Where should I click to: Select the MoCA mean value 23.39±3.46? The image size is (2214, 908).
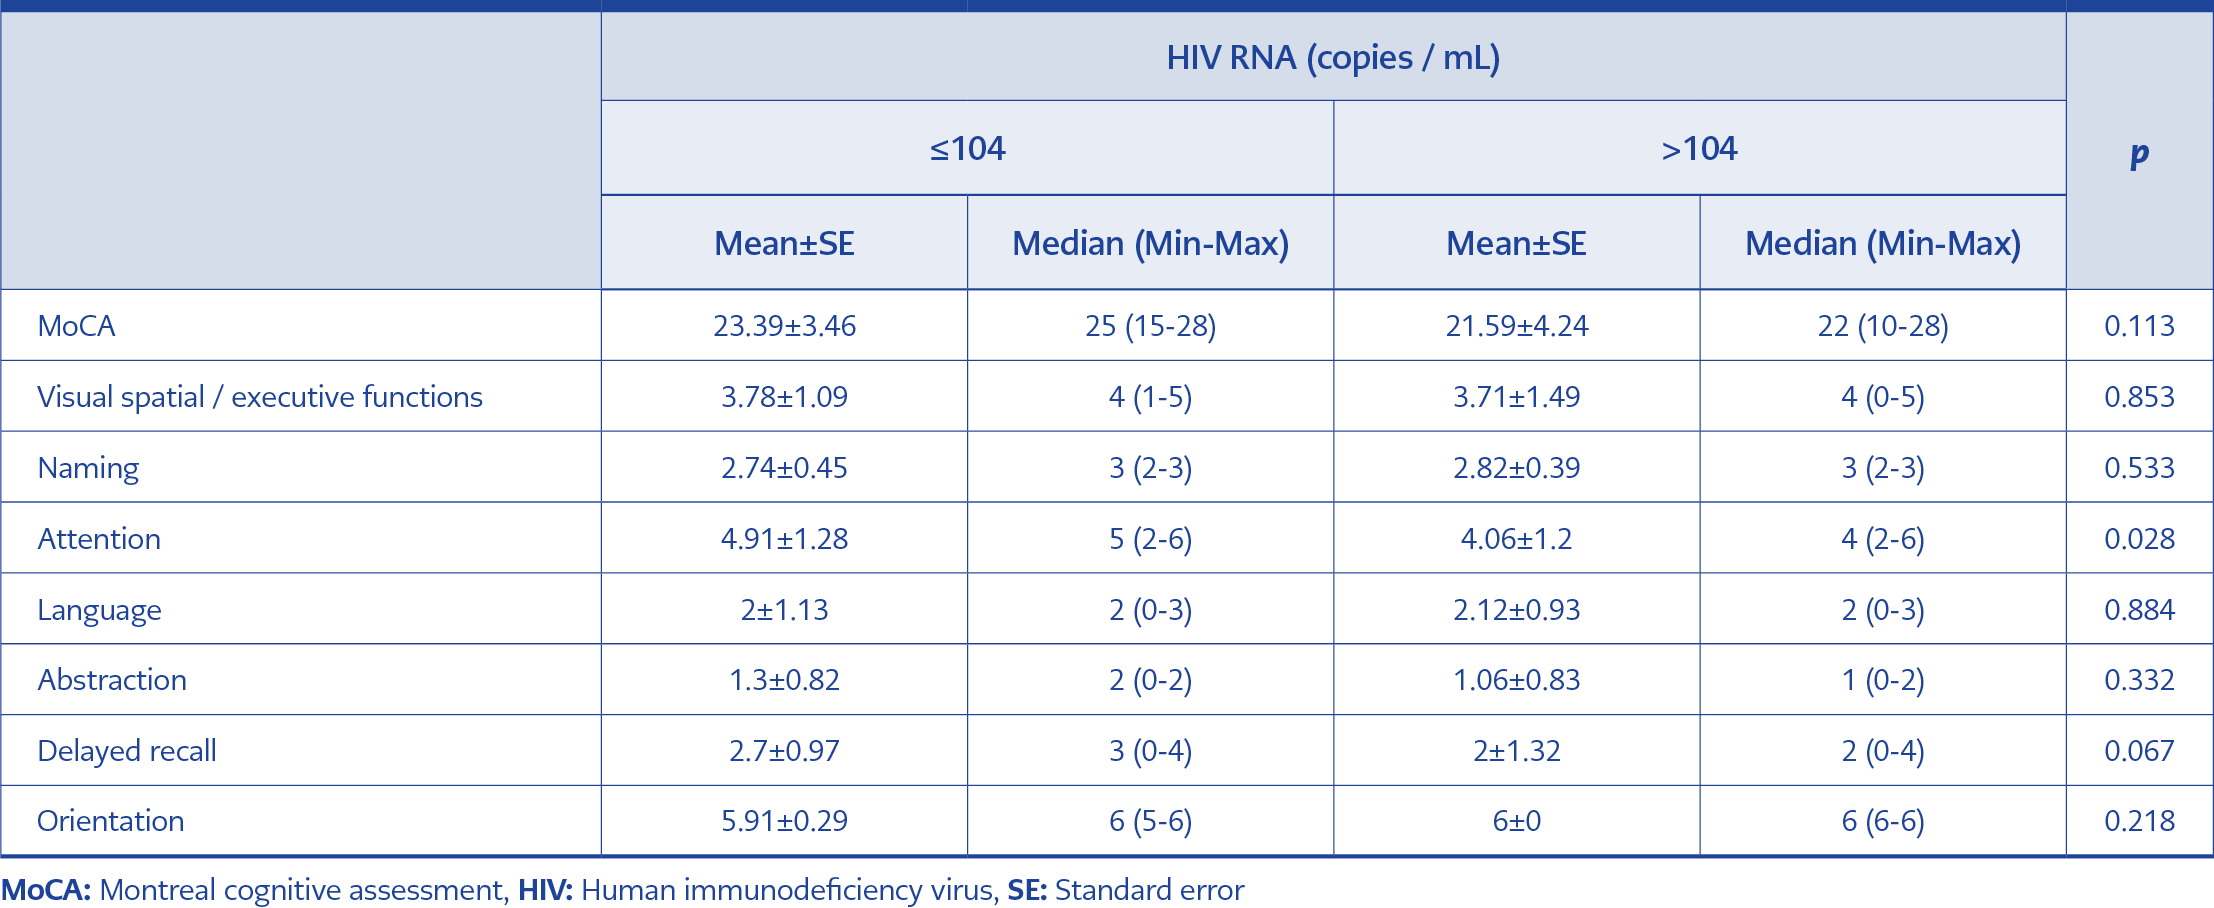click(784, 326)
